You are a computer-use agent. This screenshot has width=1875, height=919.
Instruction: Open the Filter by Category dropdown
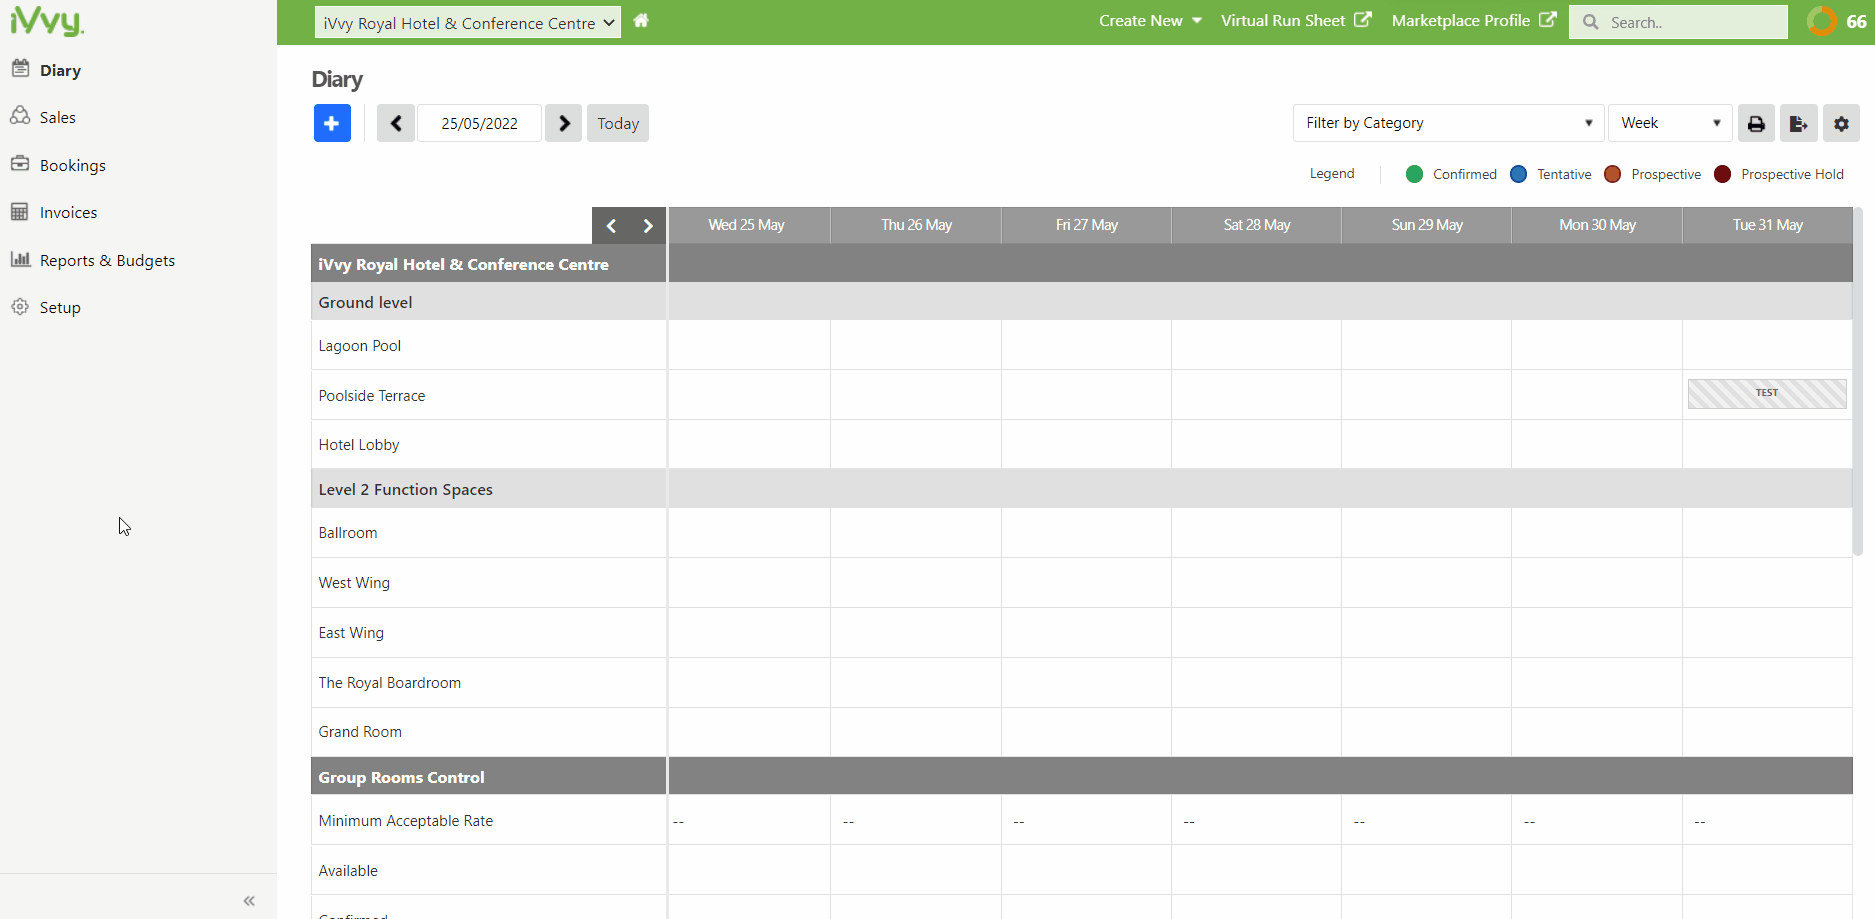(x=1447, y=123)
